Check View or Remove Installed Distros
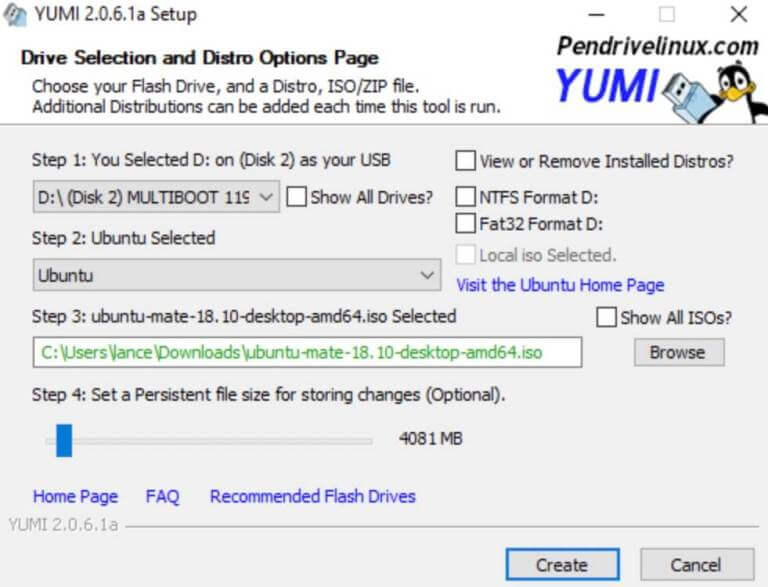 click(466, 161)
